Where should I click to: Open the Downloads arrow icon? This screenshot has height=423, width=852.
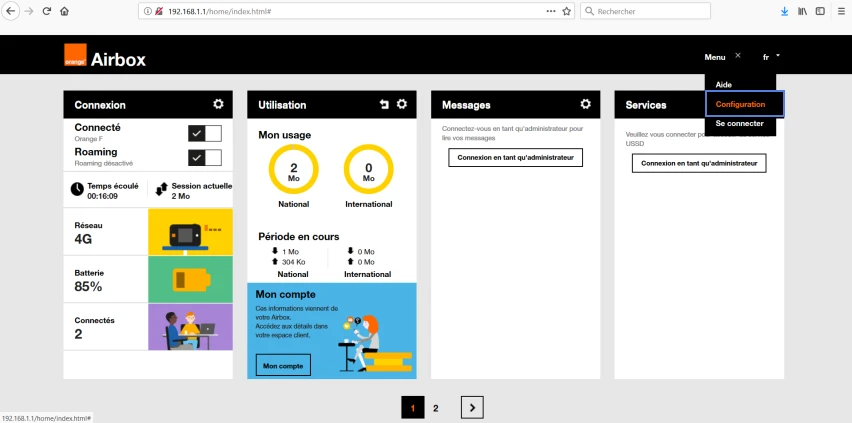point(784,11)
